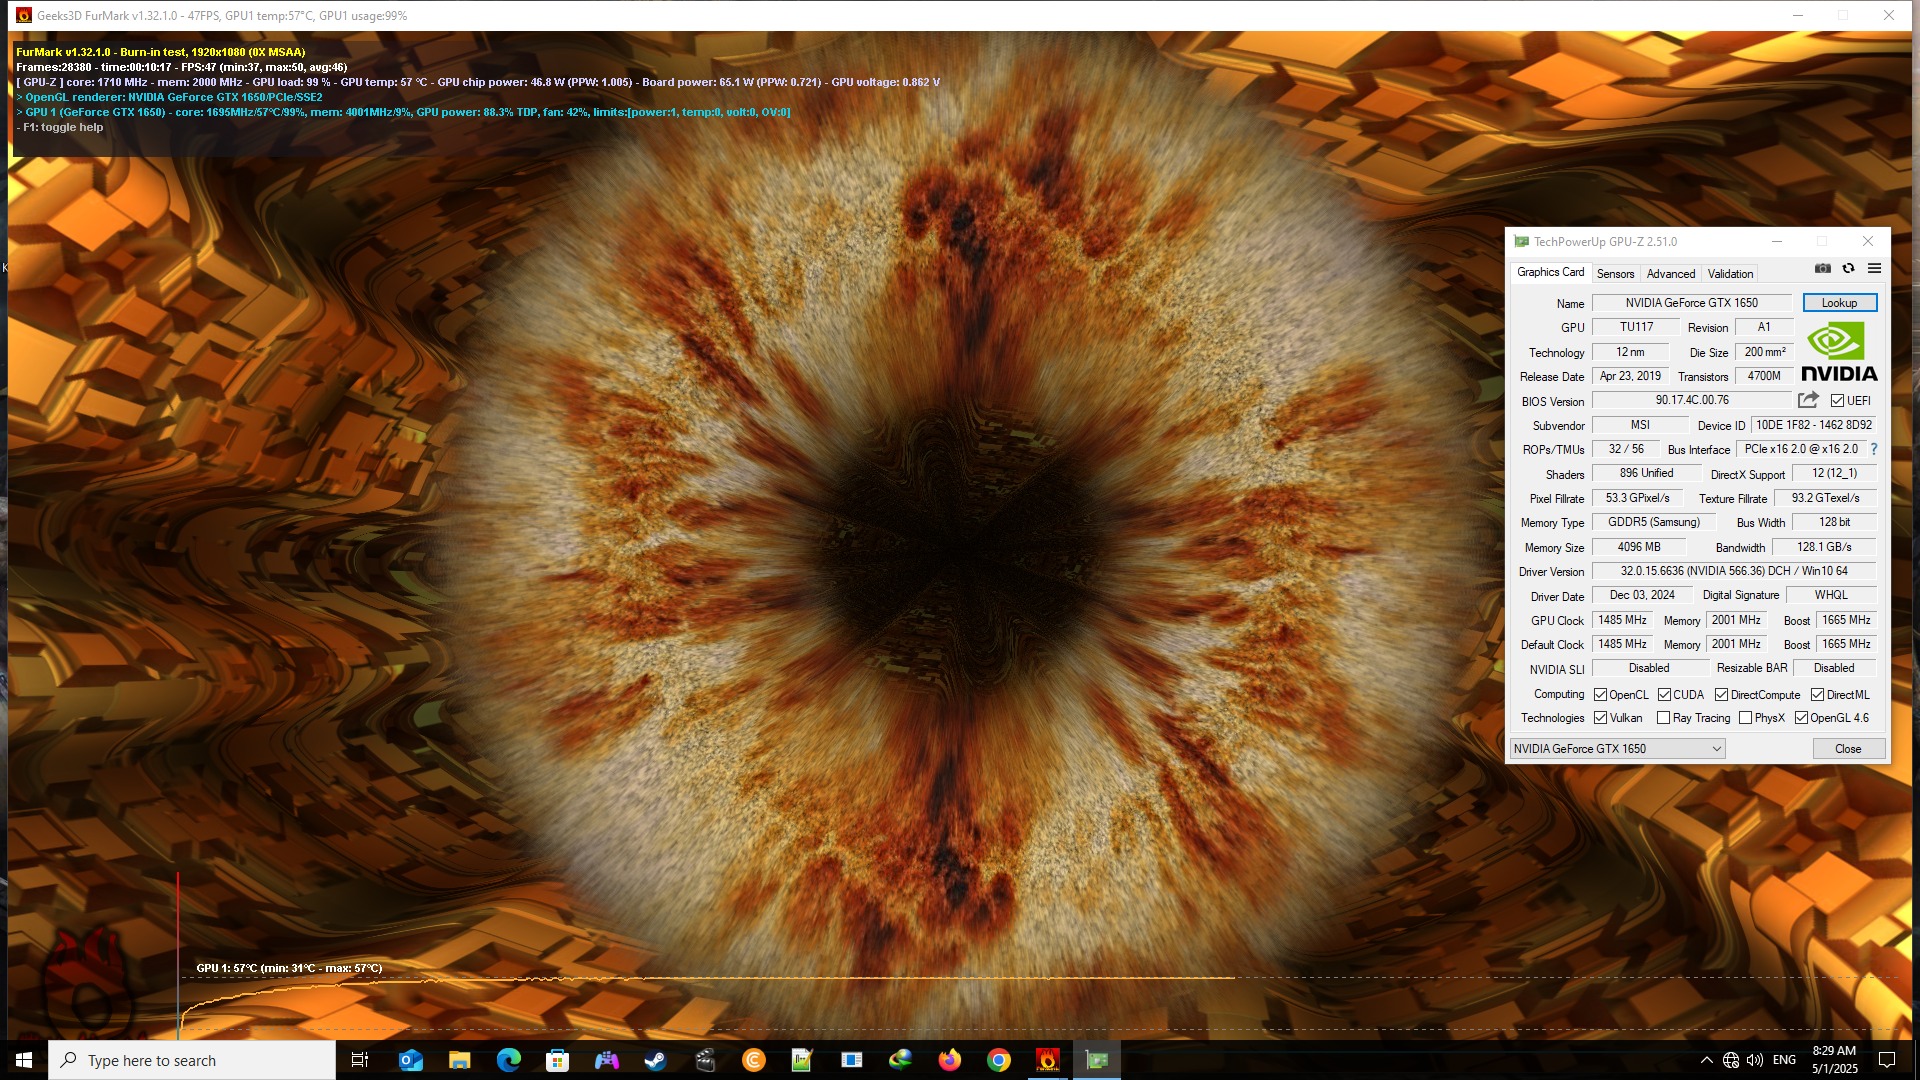
Task: Switch to the Advanced tab
Action: coord(1670,274)
